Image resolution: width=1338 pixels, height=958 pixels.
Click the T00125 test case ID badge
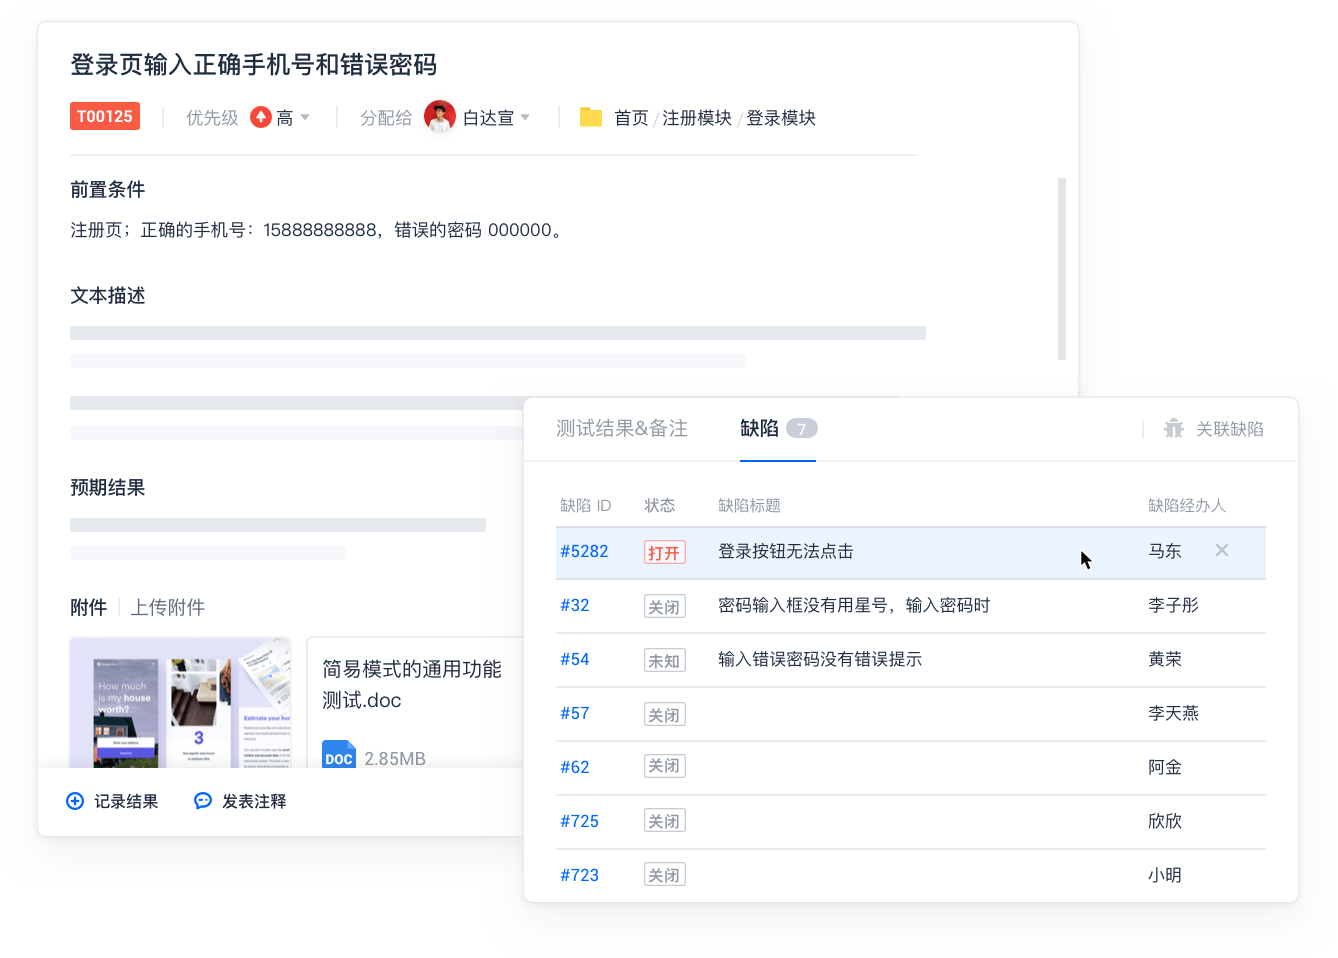point(105,117)
